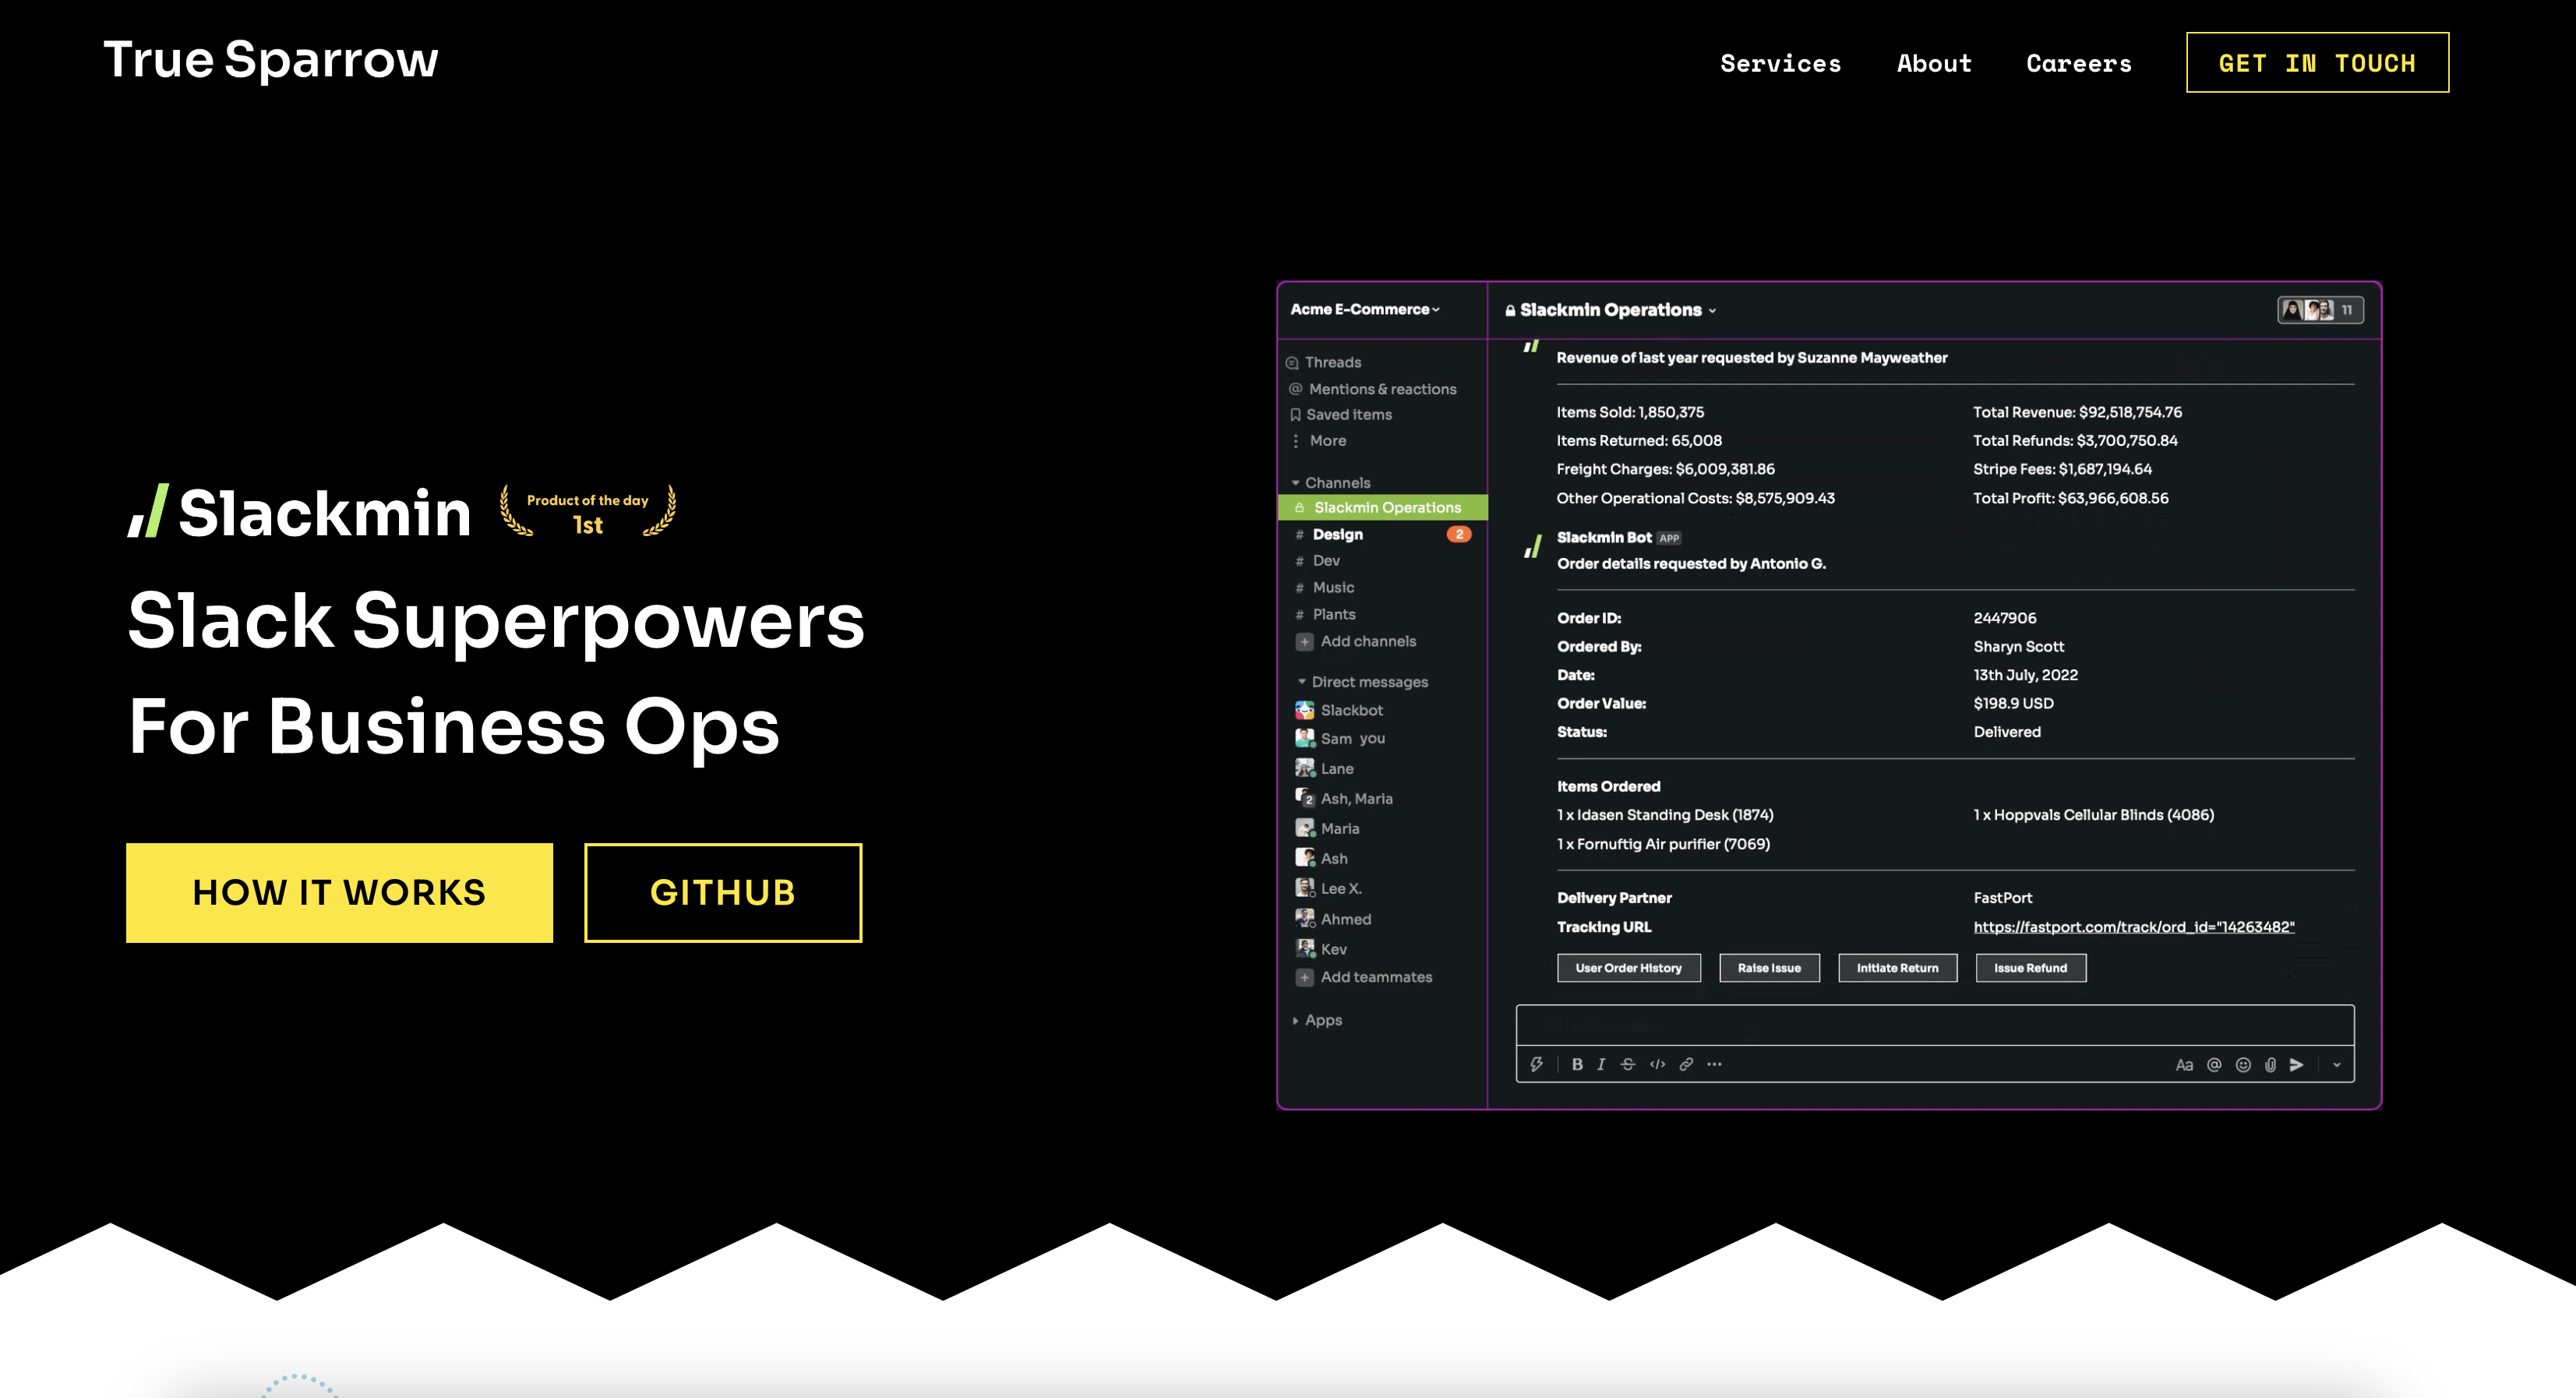This screenshot has width=2576, height=1398.
Task: Click the Add channels plus icon
Action: point(1304,642)
